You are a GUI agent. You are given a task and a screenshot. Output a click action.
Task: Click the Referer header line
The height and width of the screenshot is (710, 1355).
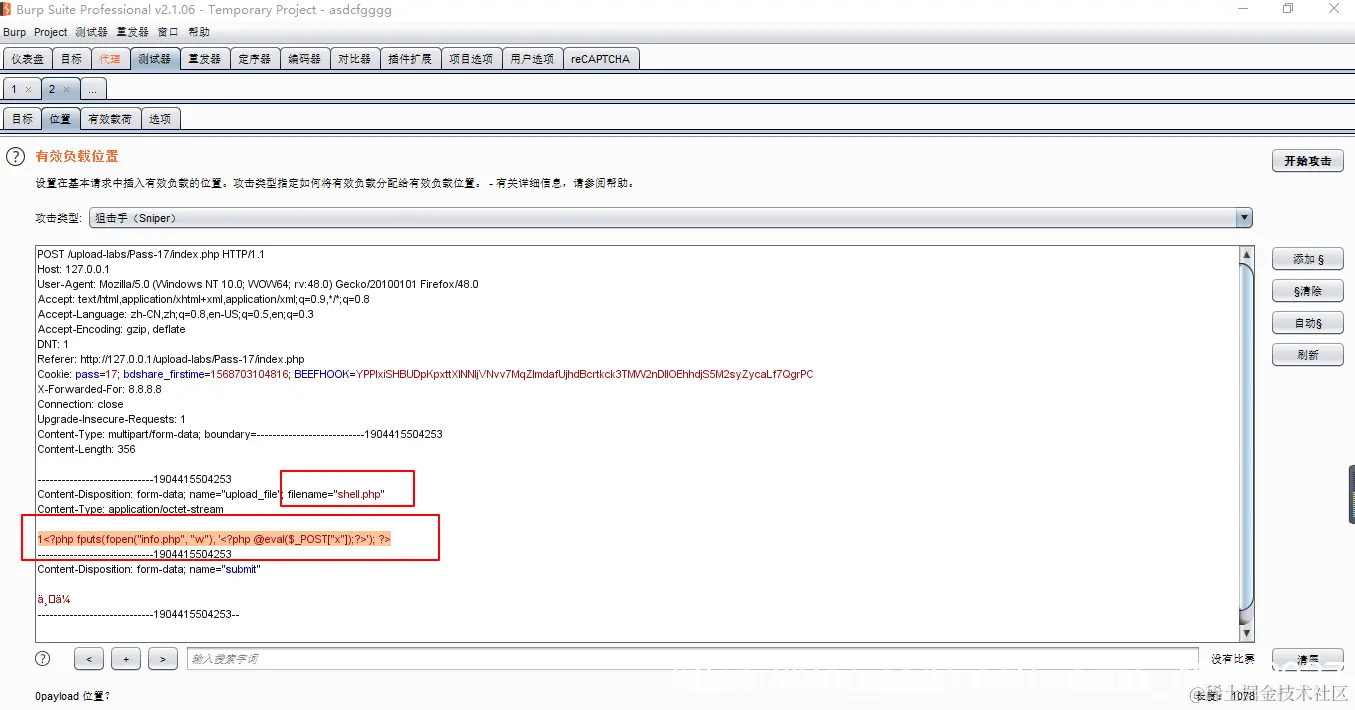pyautogui.click(x=171, y=359)
